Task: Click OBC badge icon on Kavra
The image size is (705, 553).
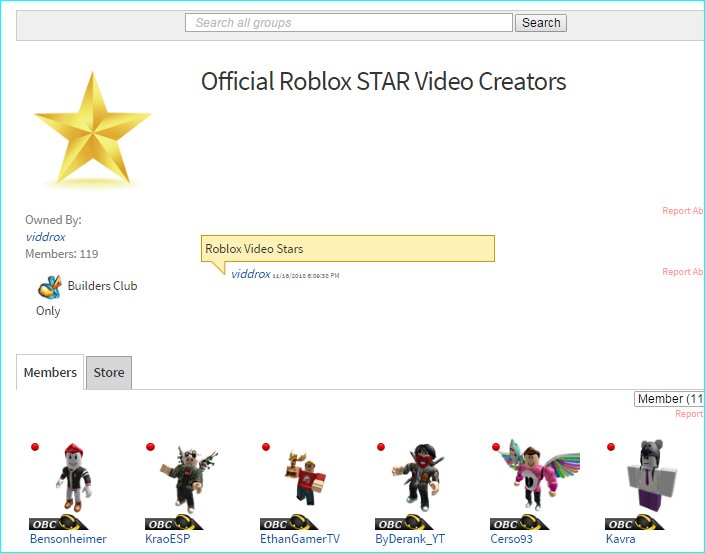Action: click(x=634, y=523)
